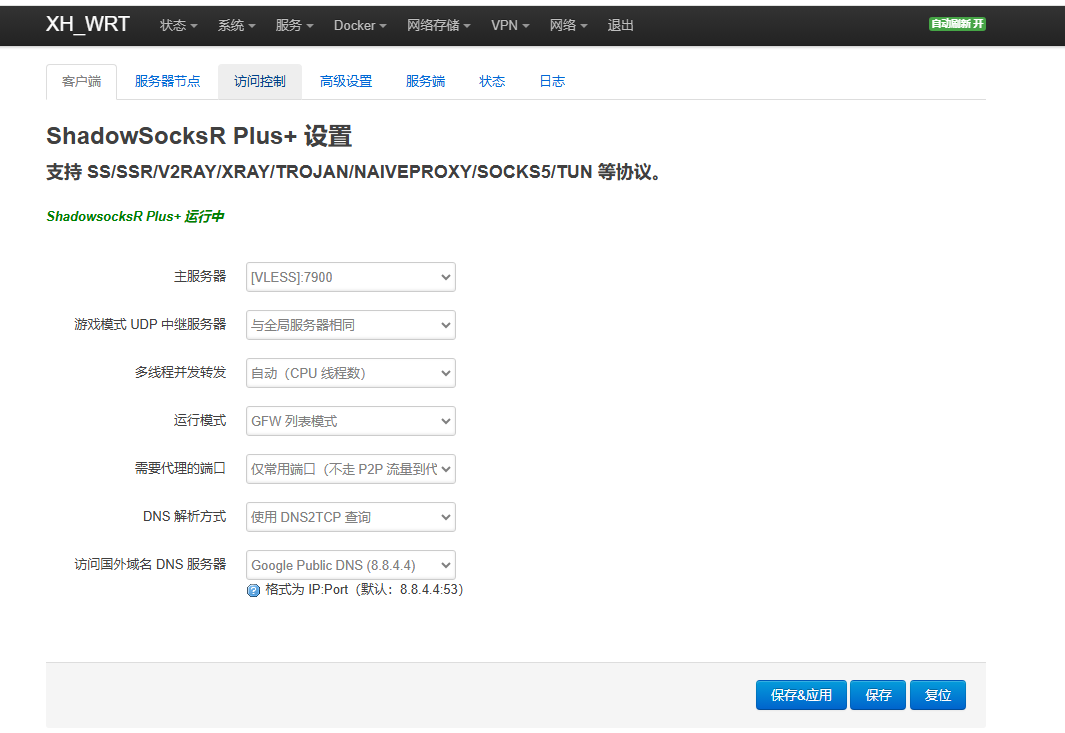The image size is (1065, 733).
Task: Open the 高级设置 tab
Action: tap(346, 82)
